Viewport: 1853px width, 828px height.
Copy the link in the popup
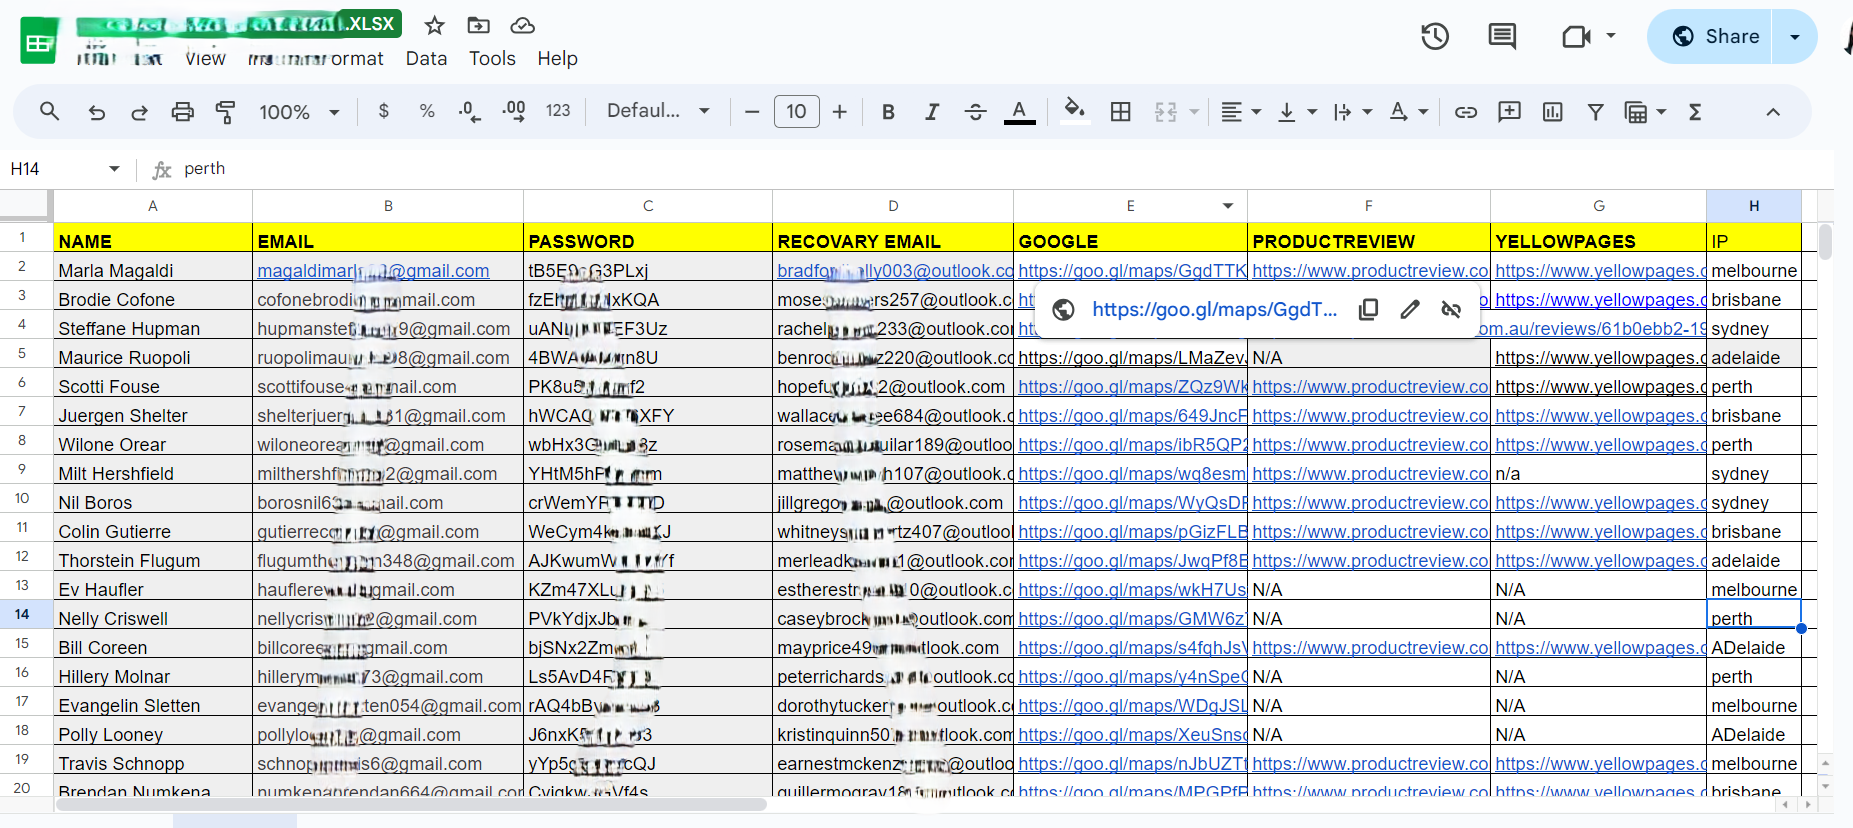(x=1368, y=310)
